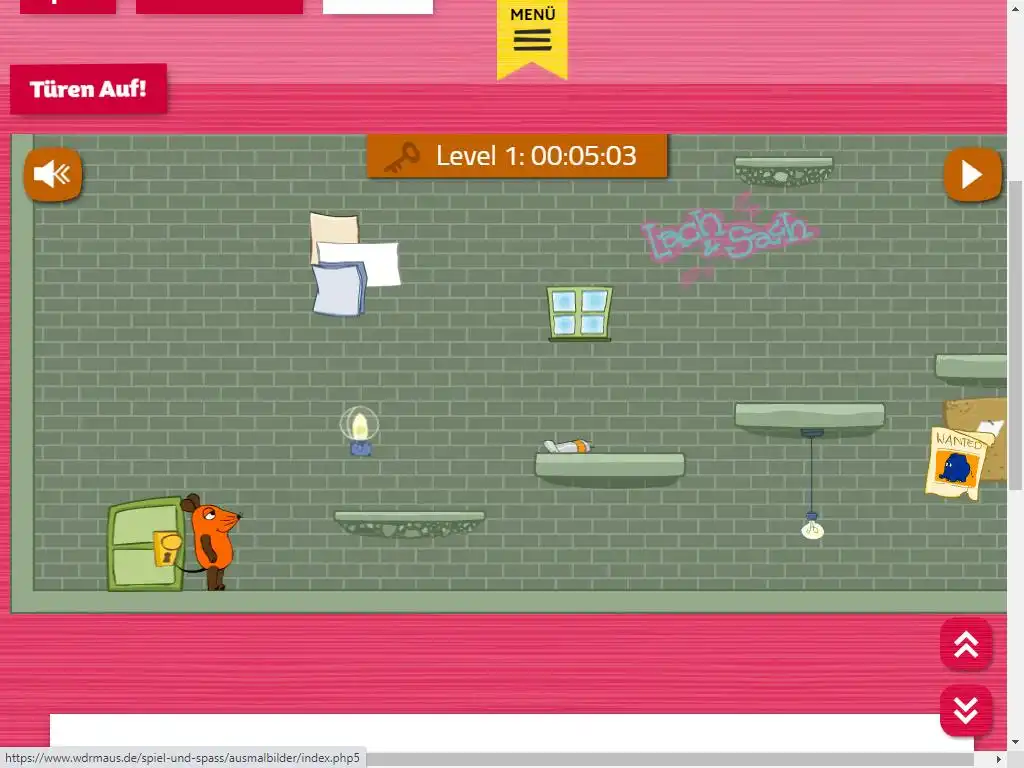This screenshot has height=768, width=1024.
Task: Click the glowing wall lamp
Action: tap(359, 430)
